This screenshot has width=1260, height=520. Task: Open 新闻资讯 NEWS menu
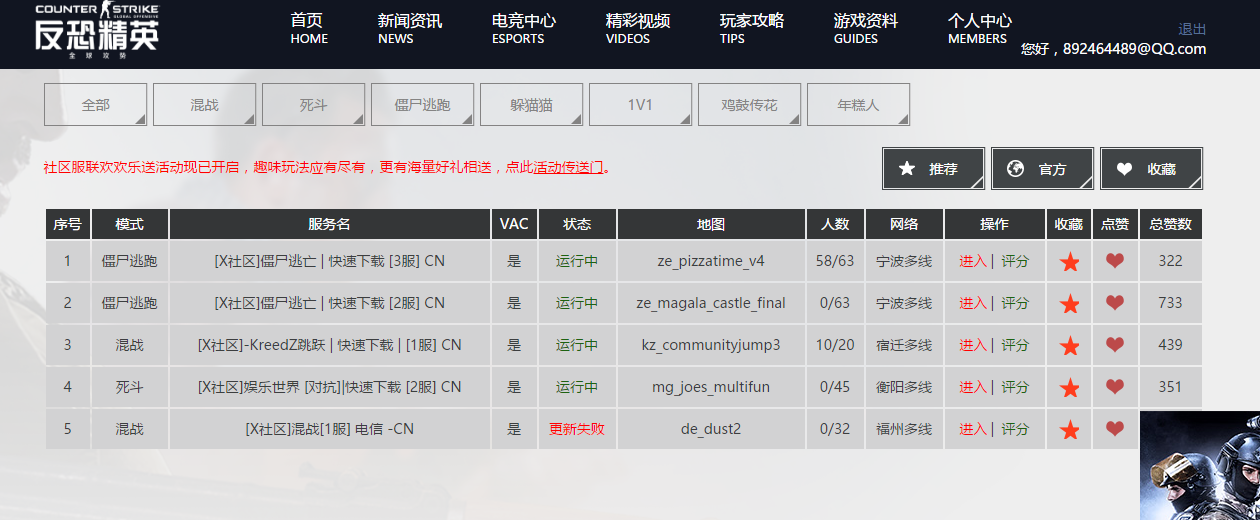[x=410, y=29]
